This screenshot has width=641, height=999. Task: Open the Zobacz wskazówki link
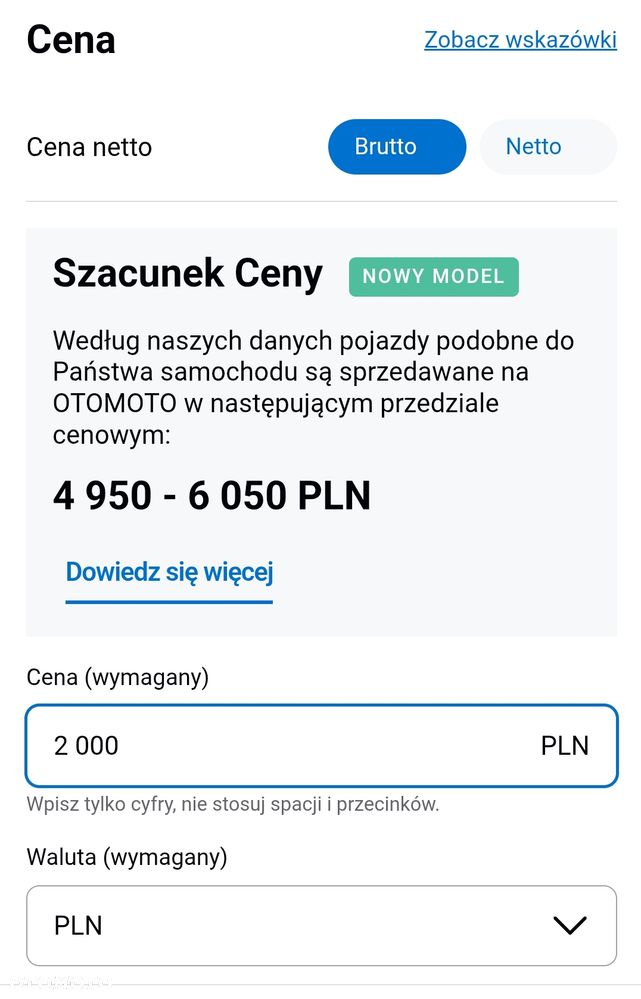point(520,40)
